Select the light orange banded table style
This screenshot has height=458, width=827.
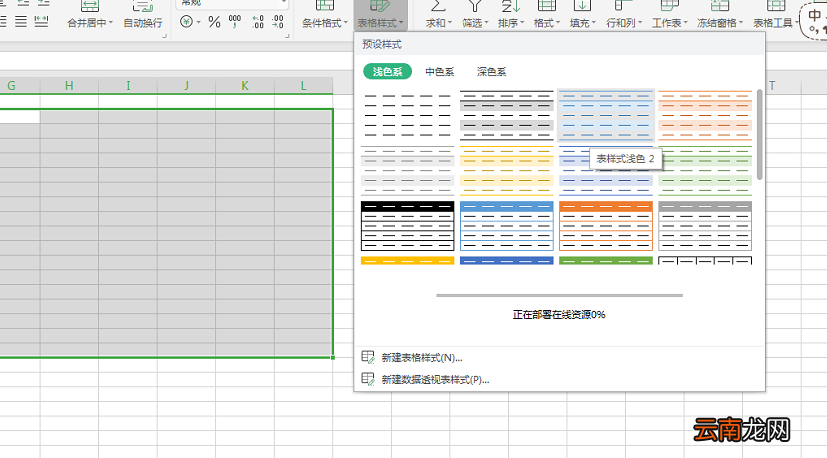(705, 116)
